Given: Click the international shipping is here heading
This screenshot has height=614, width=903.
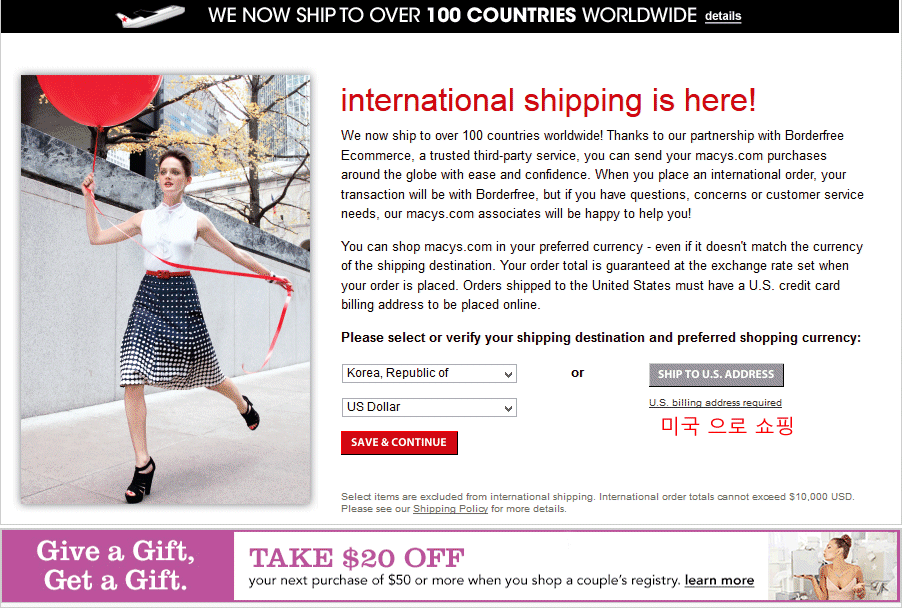Looking at the screenshot, I should (x=548, y=100).
